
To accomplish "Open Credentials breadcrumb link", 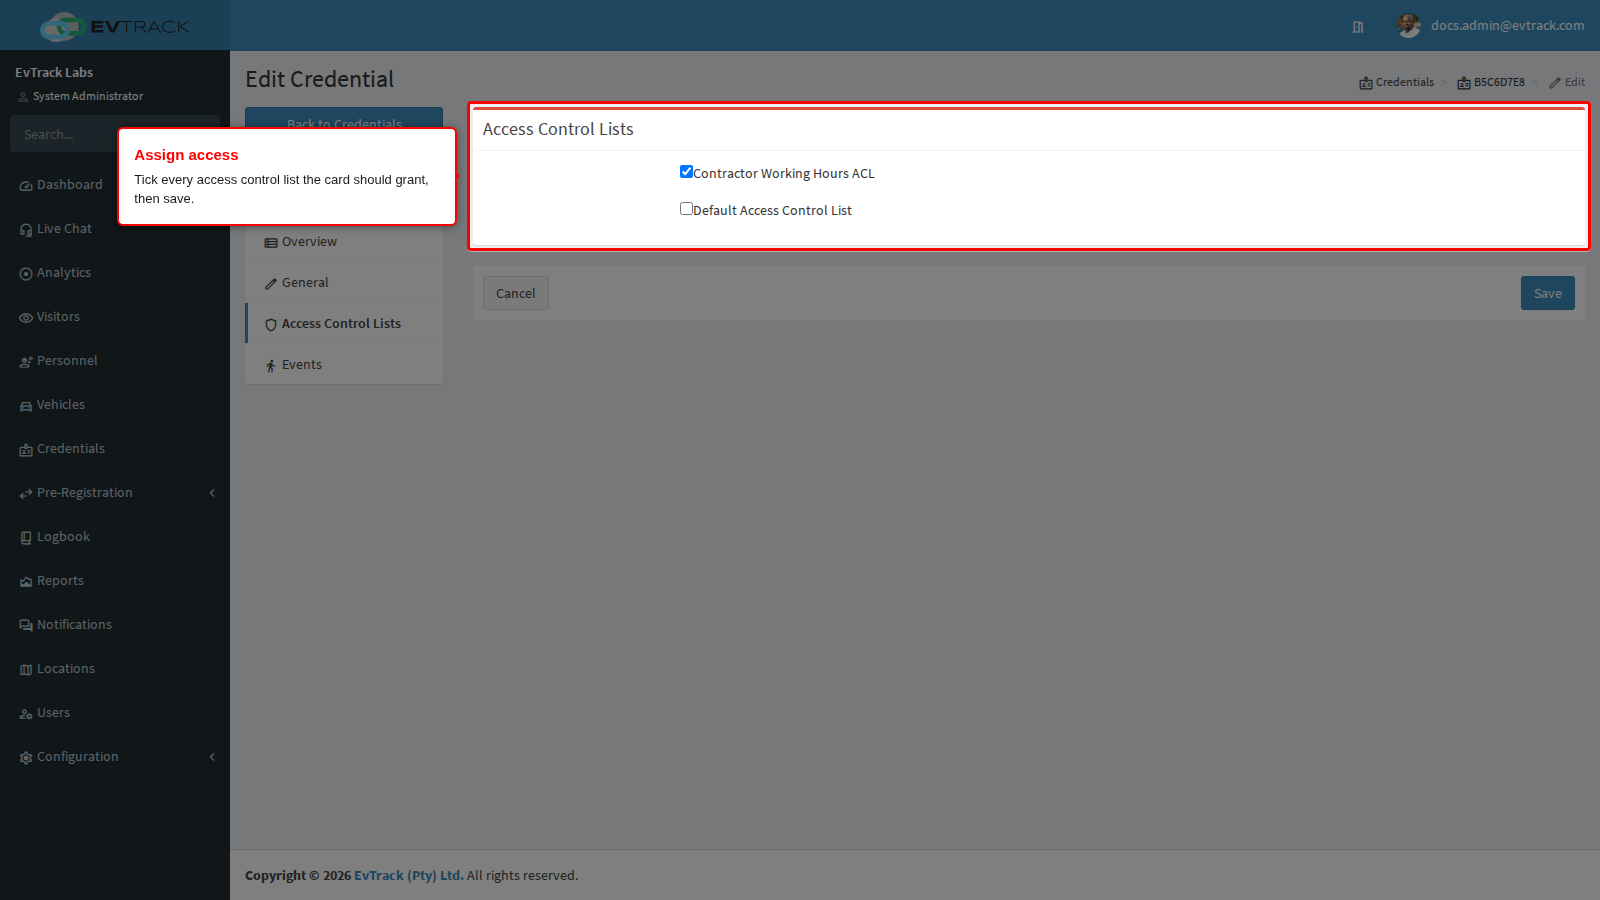I will tap(1397, 82).
